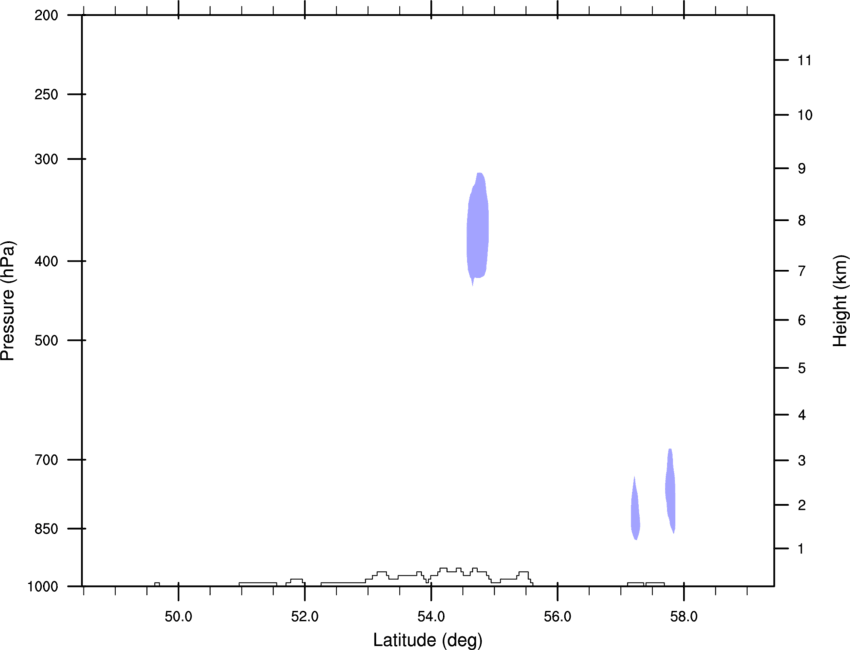Click the "Pressure (hPa)" axis title
Image resolution: width=850 pixels, height=650 pixels.
click(x=8, y=301)
